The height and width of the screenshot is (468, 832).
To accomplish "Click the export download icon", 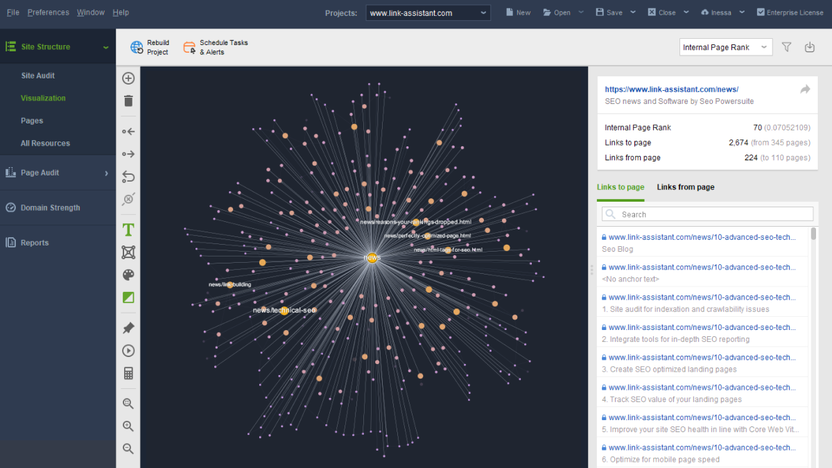I will 809,47.
